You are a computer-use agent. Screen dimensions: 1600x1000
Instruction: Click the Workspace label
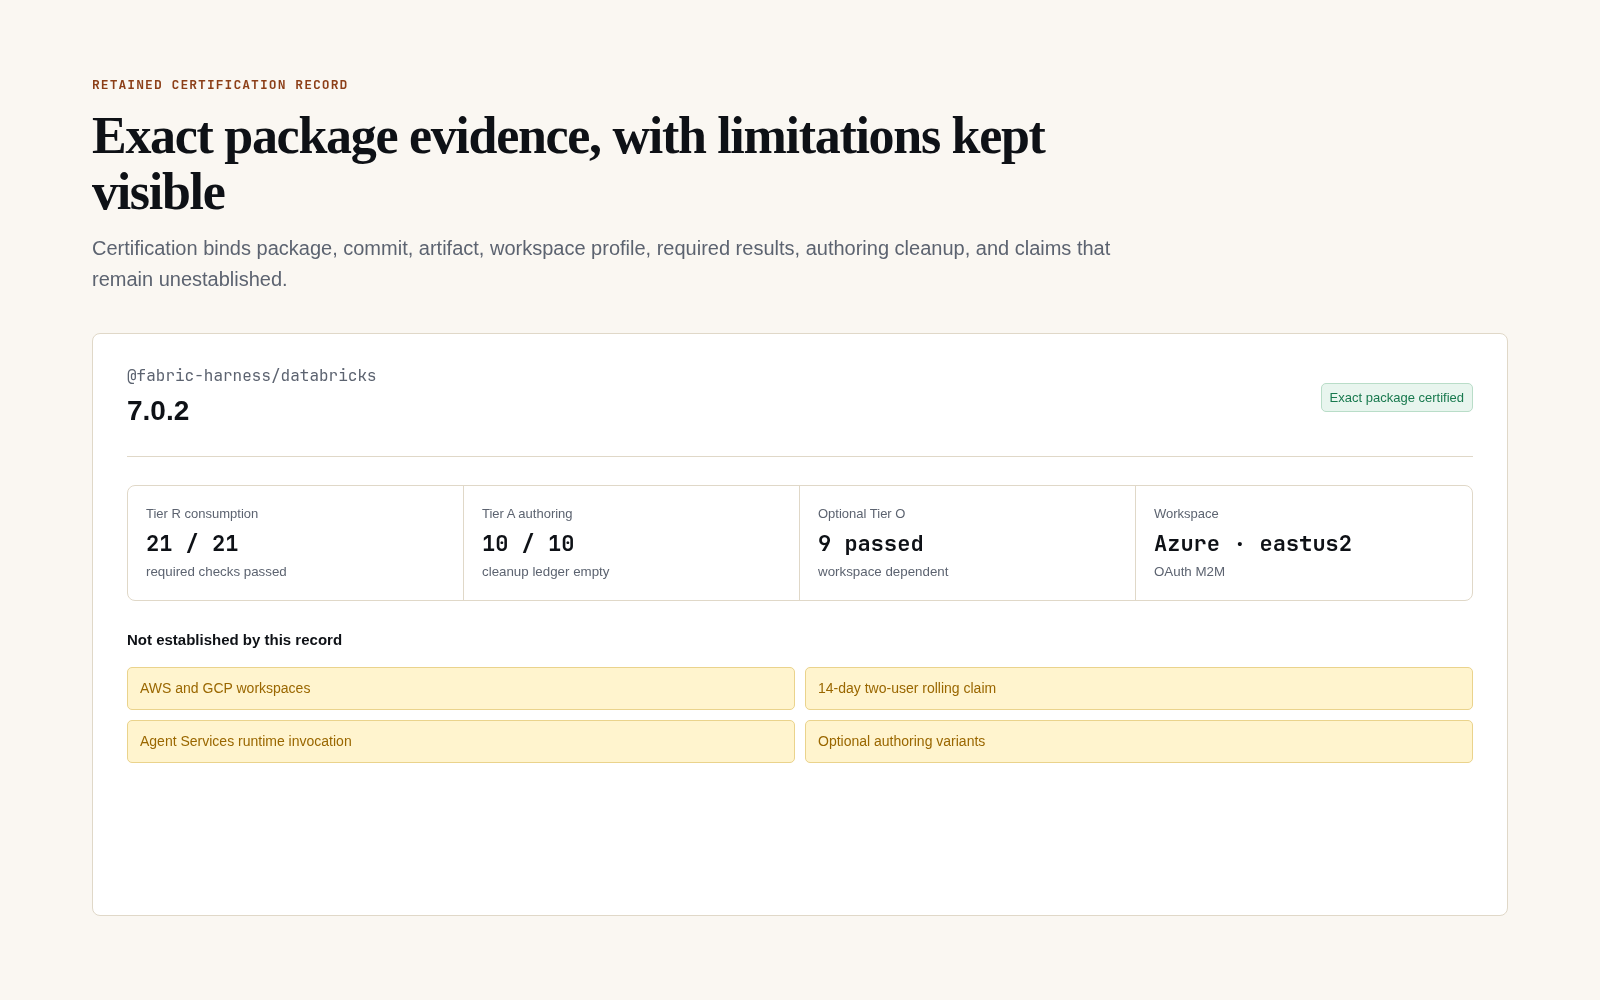pyautogui.click(x=1186, y=514)
